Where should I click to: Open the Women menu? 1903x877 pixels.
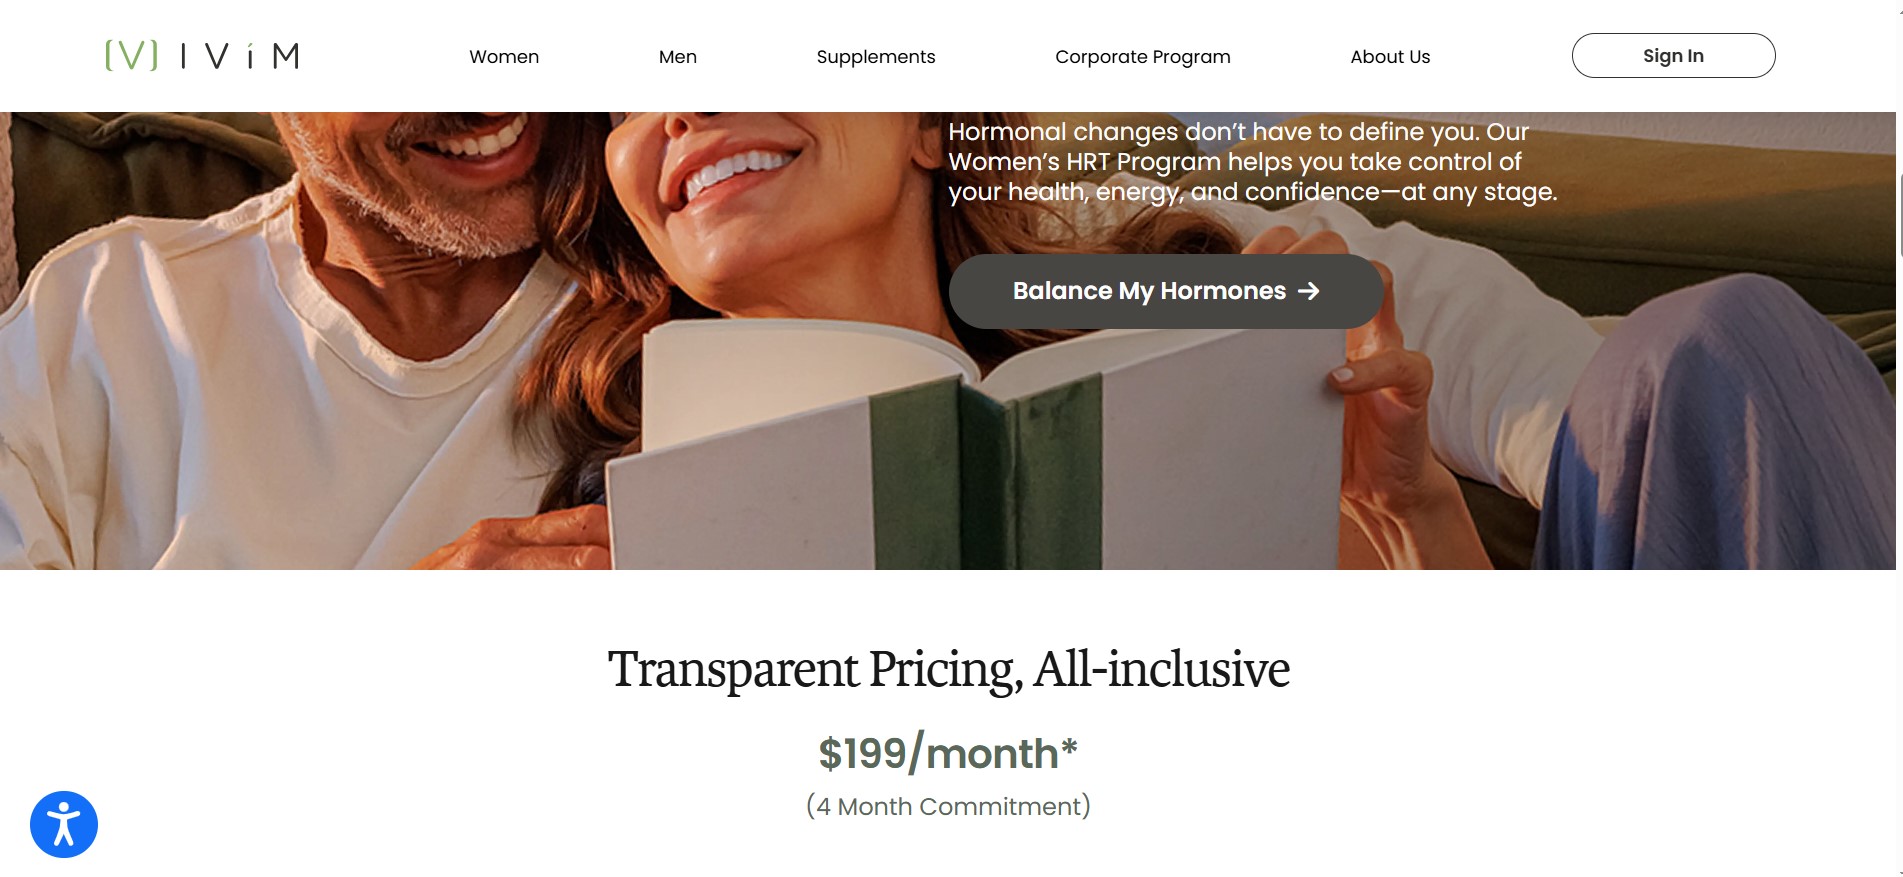(504, 57)
